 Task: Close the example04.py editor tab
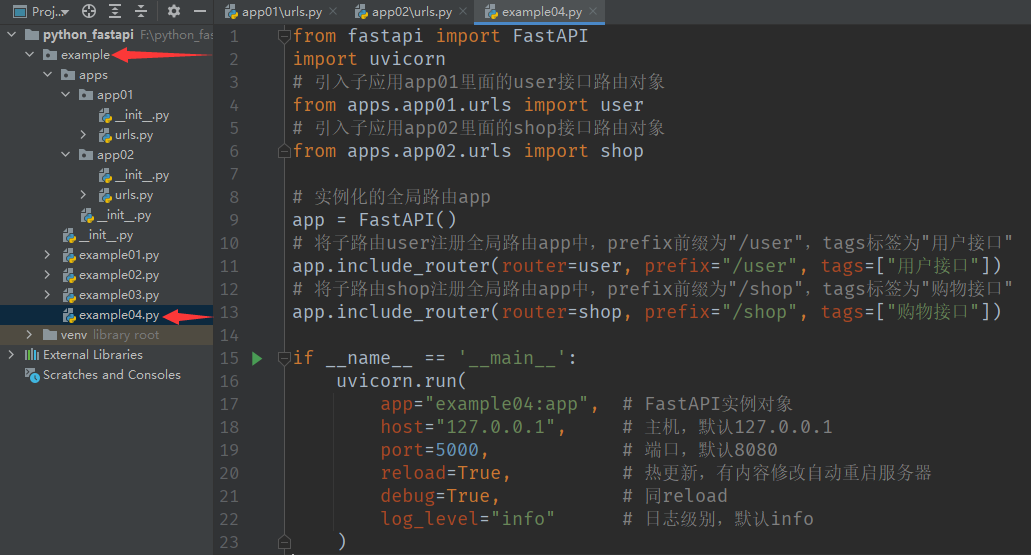tap(593, 12)
